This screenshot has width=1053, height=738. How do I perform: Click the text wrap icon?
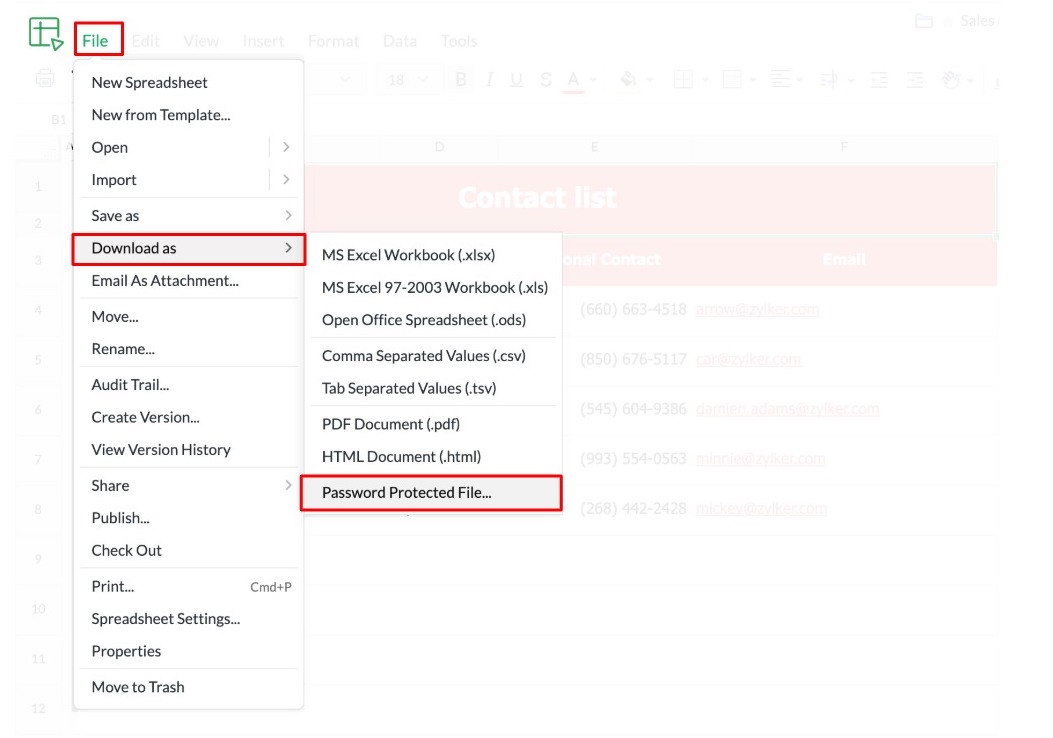tap(829, 80)
